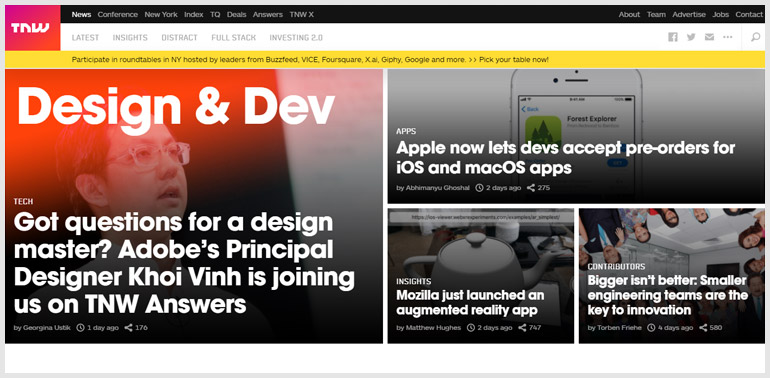The width and height of the screenshot is (770, 378).
Task: Open the Jobs link
Action: pyautogui.click(x=720, y=14)
